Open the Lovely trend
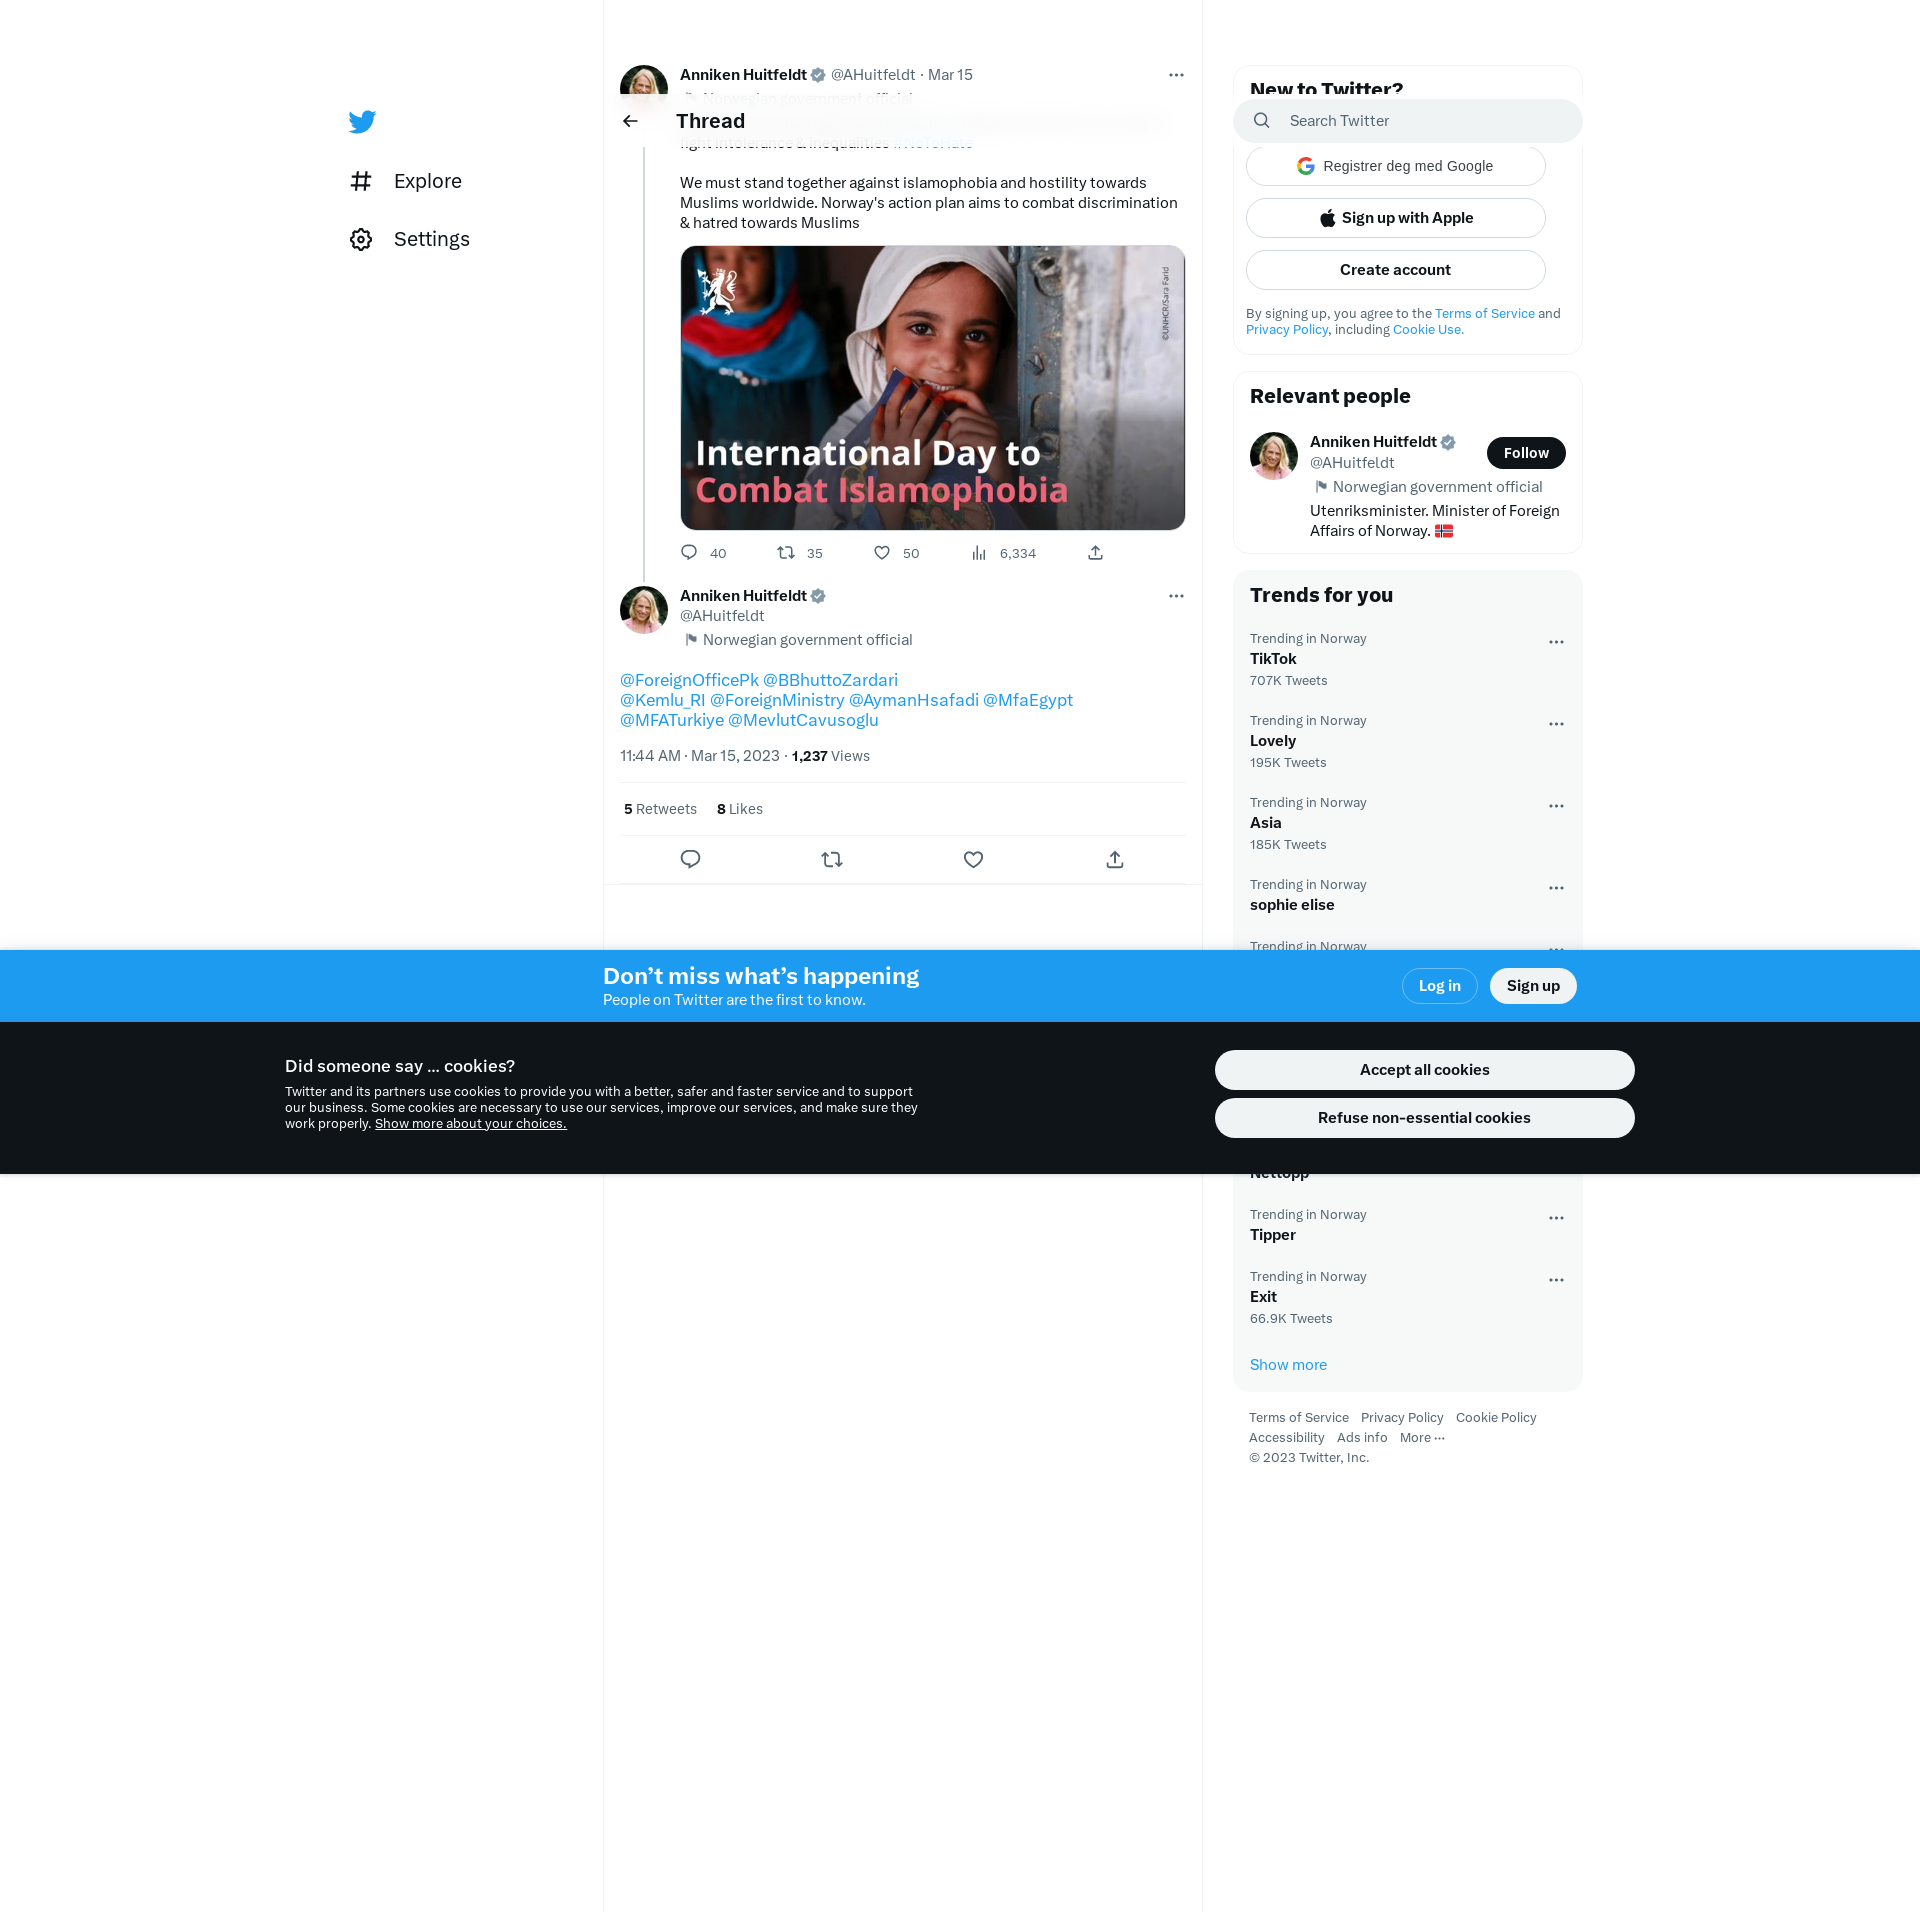This screenshot has height=1912, width=1920. pyautogui.click(x=1408, y=741)
